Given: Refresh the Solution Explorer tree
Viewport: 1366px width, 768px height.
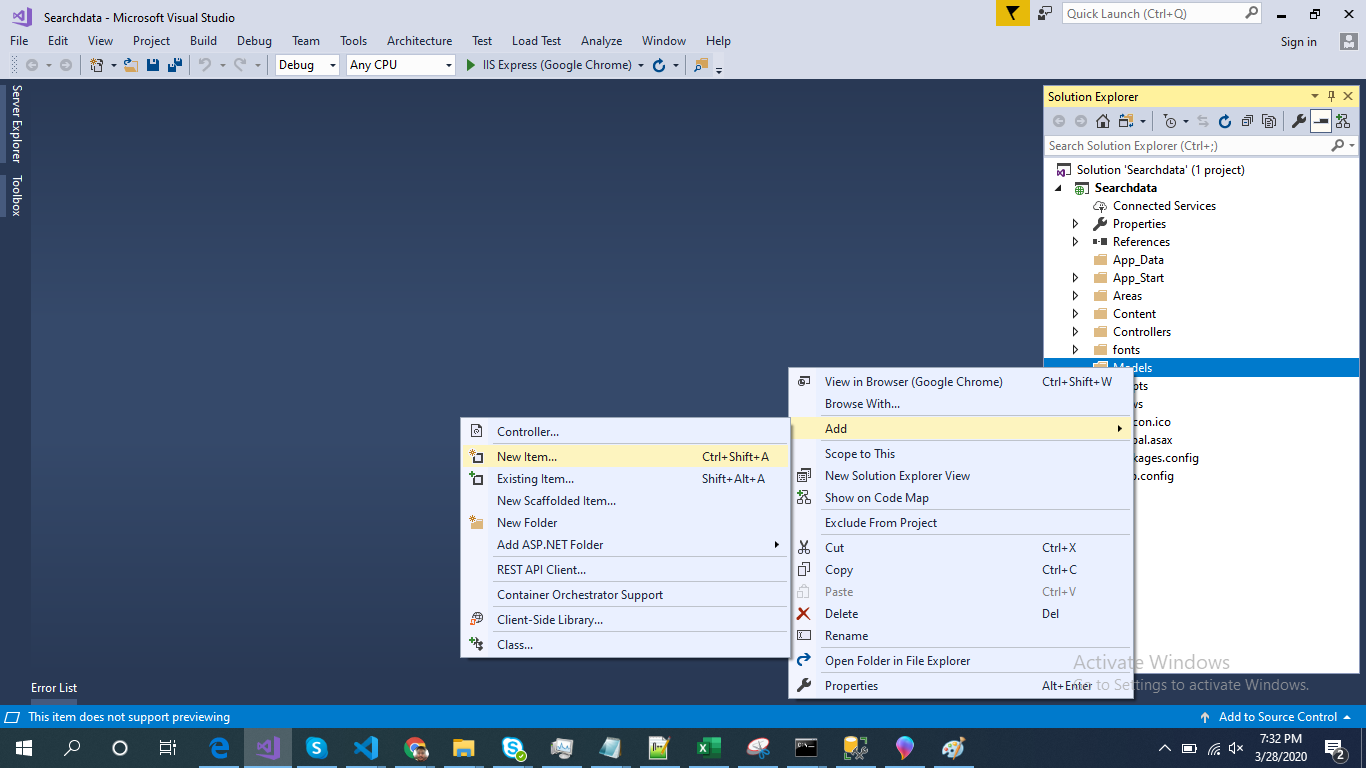Looking at the screenshot, I should 1224,121.
